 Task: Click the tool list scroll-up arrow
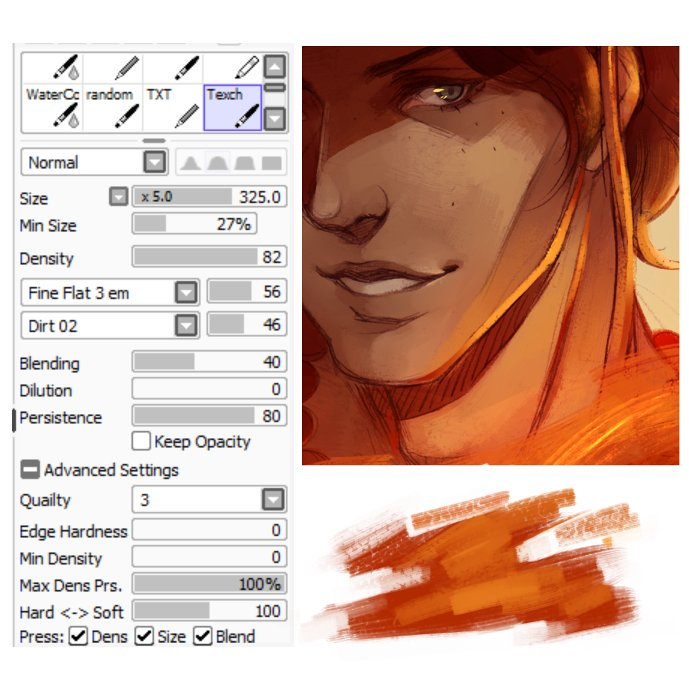click(275, 66)
